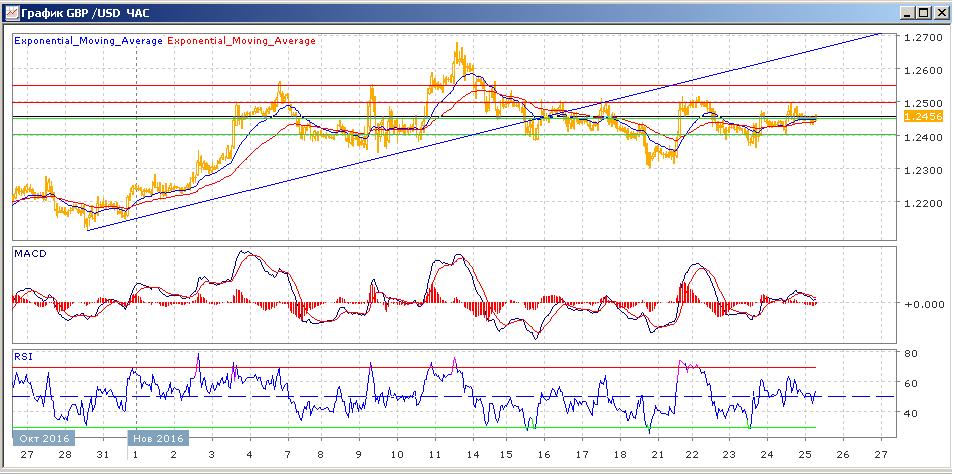The height and width of the screenshot is (474, 953).
Task: Click date label 27 at timeline start
Action: [x=27, y=455]
